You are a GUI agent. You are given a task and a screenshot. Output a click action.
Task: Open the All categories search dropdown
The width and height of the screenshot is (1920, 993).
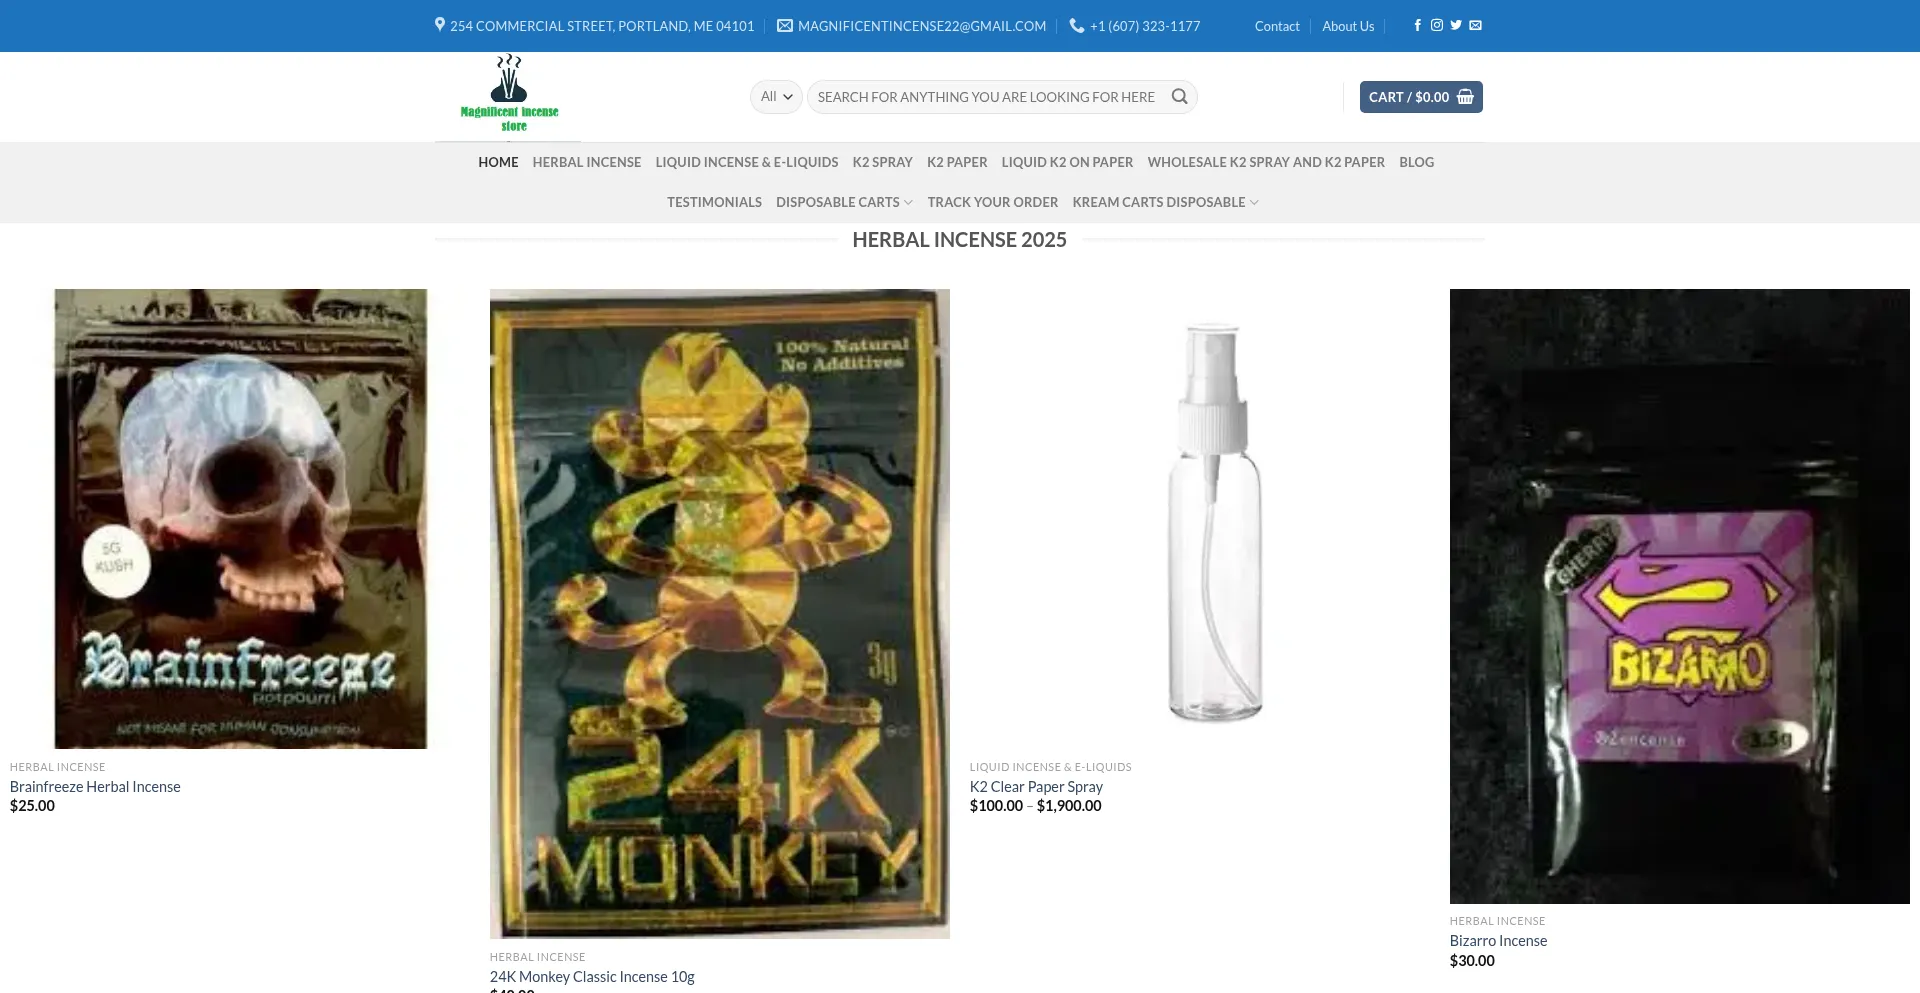click(776, 97)
